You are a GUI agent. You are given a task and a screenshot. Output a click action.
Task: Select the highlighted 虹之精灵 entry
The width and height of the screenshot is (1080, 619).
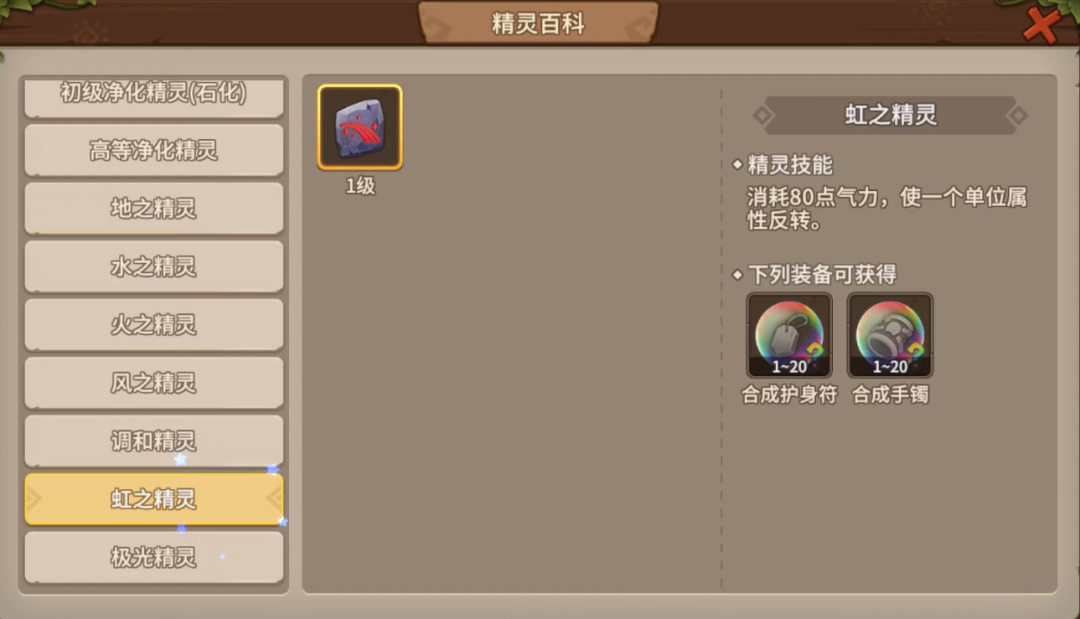point(154,499)
